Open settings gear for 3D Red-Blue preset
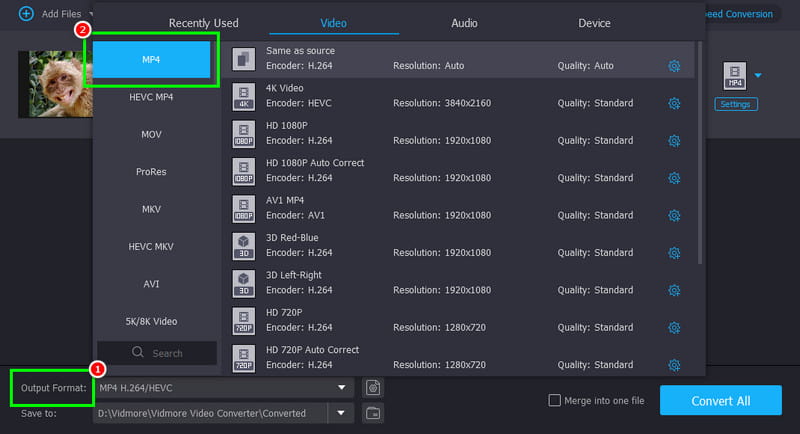 click(674, 253)
